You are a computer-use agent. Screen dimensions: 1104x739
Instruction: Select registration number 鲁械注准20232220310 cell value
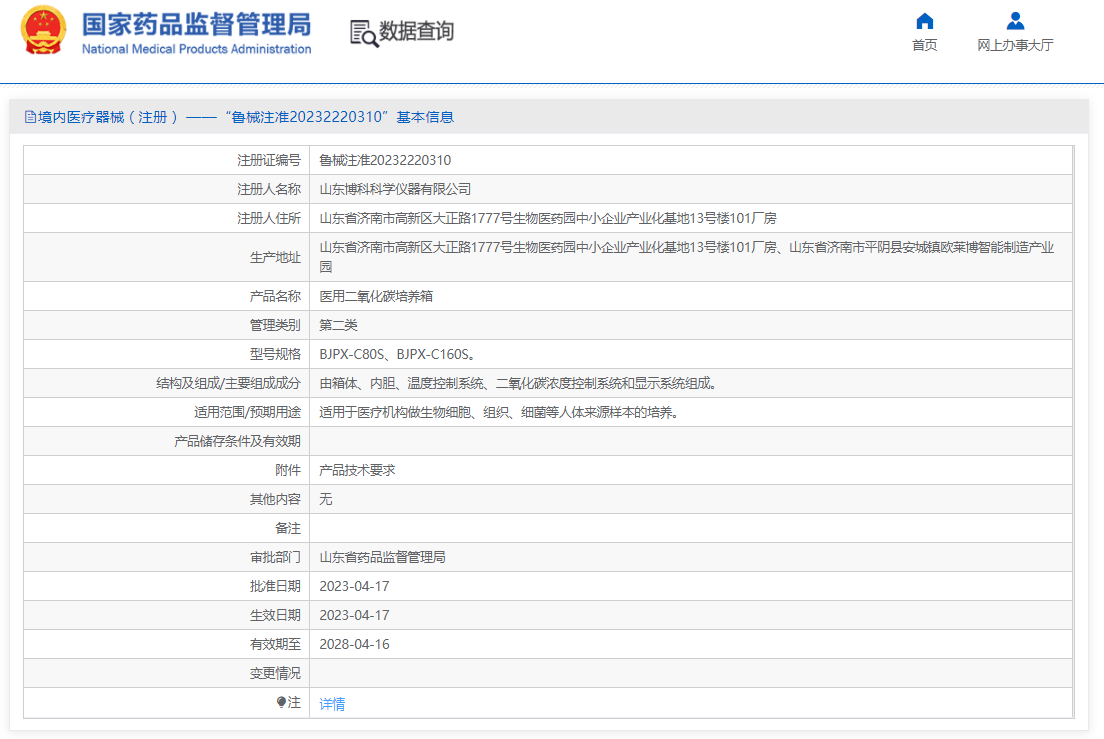385,160
